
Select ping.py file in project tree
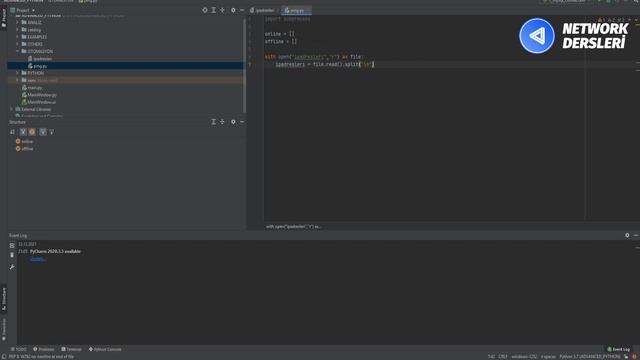pos(37,66)
